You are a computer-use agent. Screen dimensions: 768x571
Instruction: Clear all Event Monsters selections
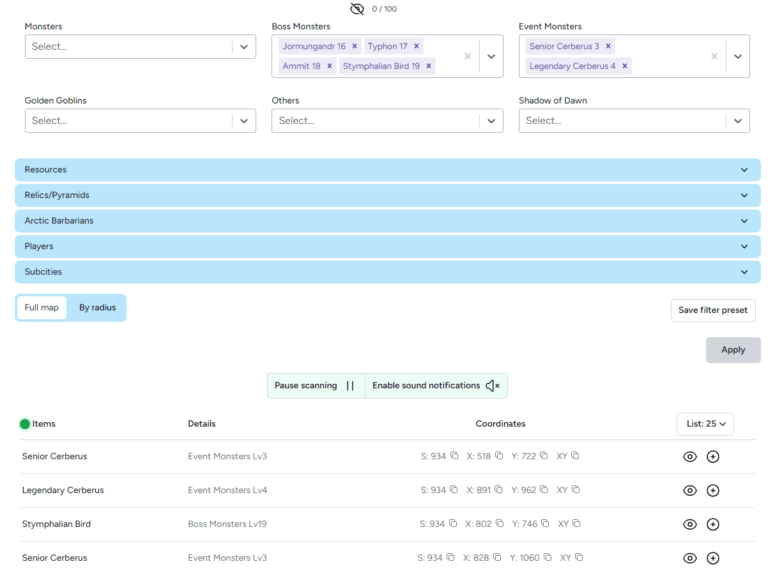tap(714, 56)
